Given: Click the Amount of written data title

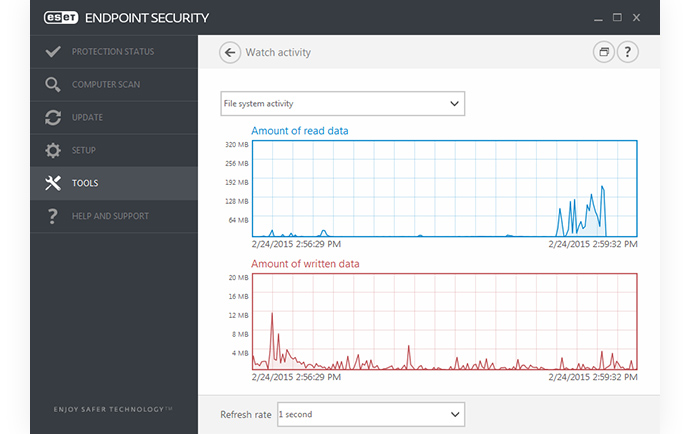Looking at the screenshot, I should pyautogui.click(x=305, y=264).
